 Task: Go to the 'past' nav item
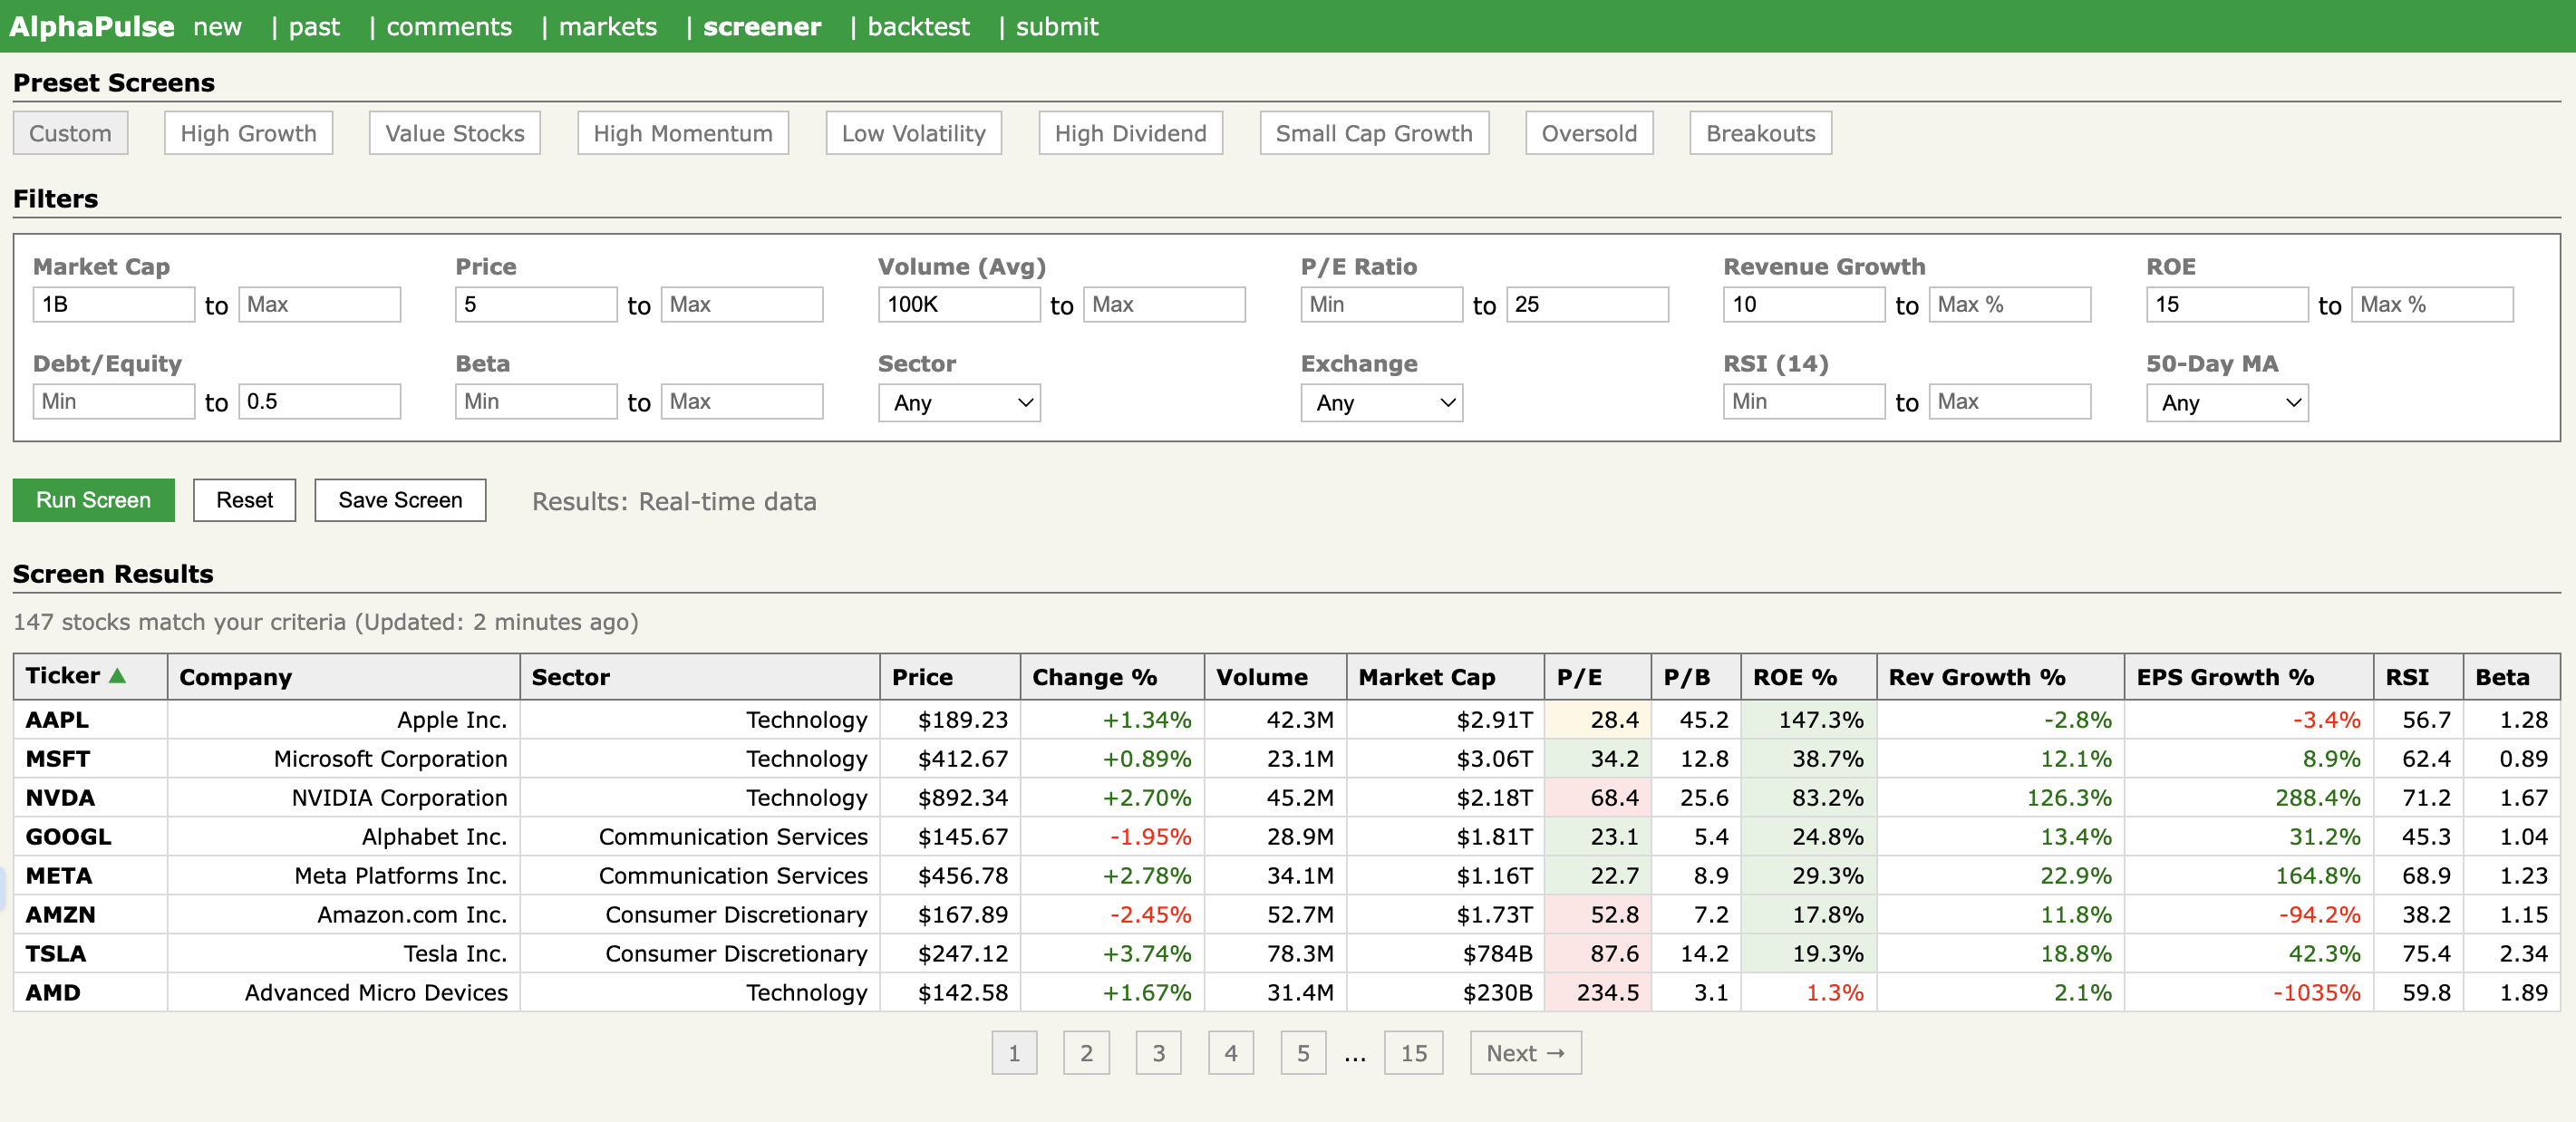point(314,27)
